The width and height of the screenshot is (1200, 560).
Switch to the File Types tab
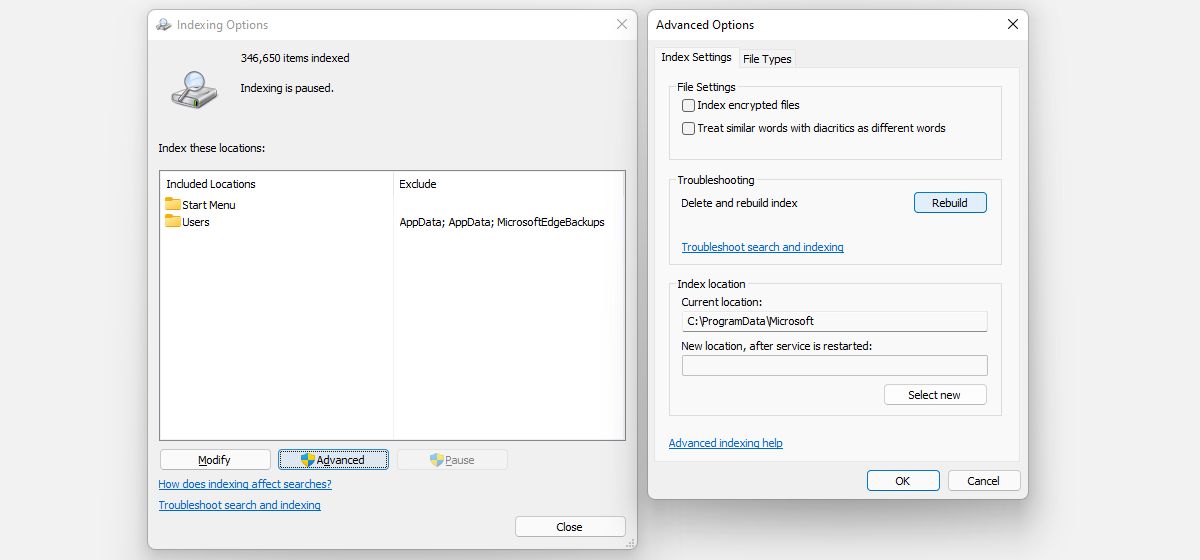(x=767, y=59)
